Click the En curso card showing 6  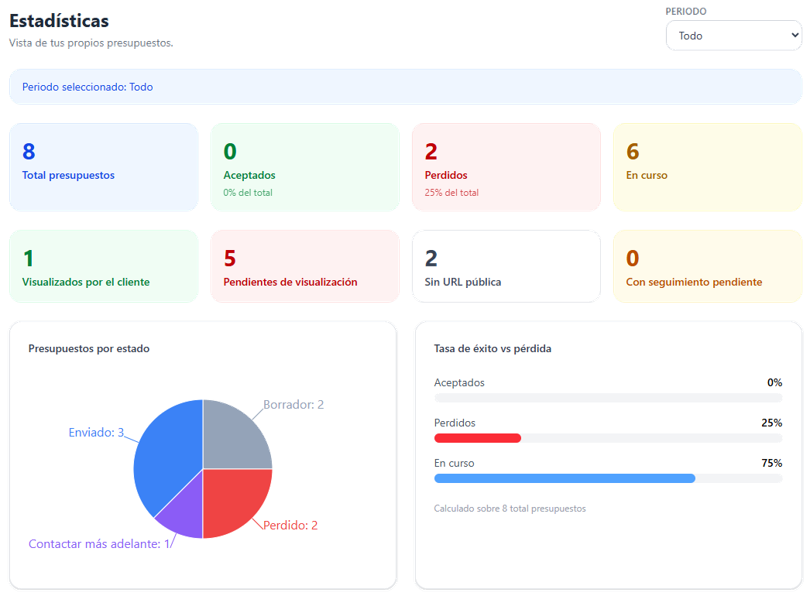(707, 167)
